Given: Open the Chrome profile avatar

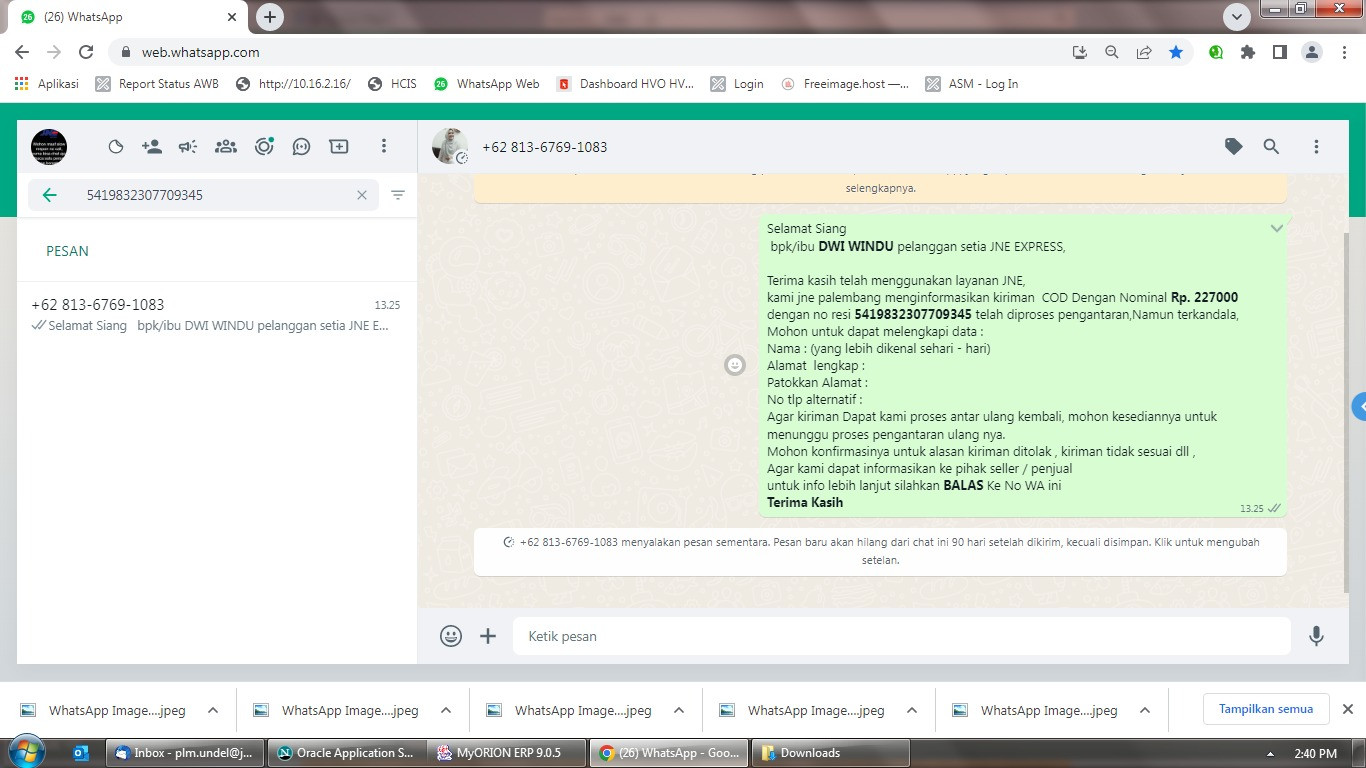Looking at the screenshot, I should point(1312,52).
